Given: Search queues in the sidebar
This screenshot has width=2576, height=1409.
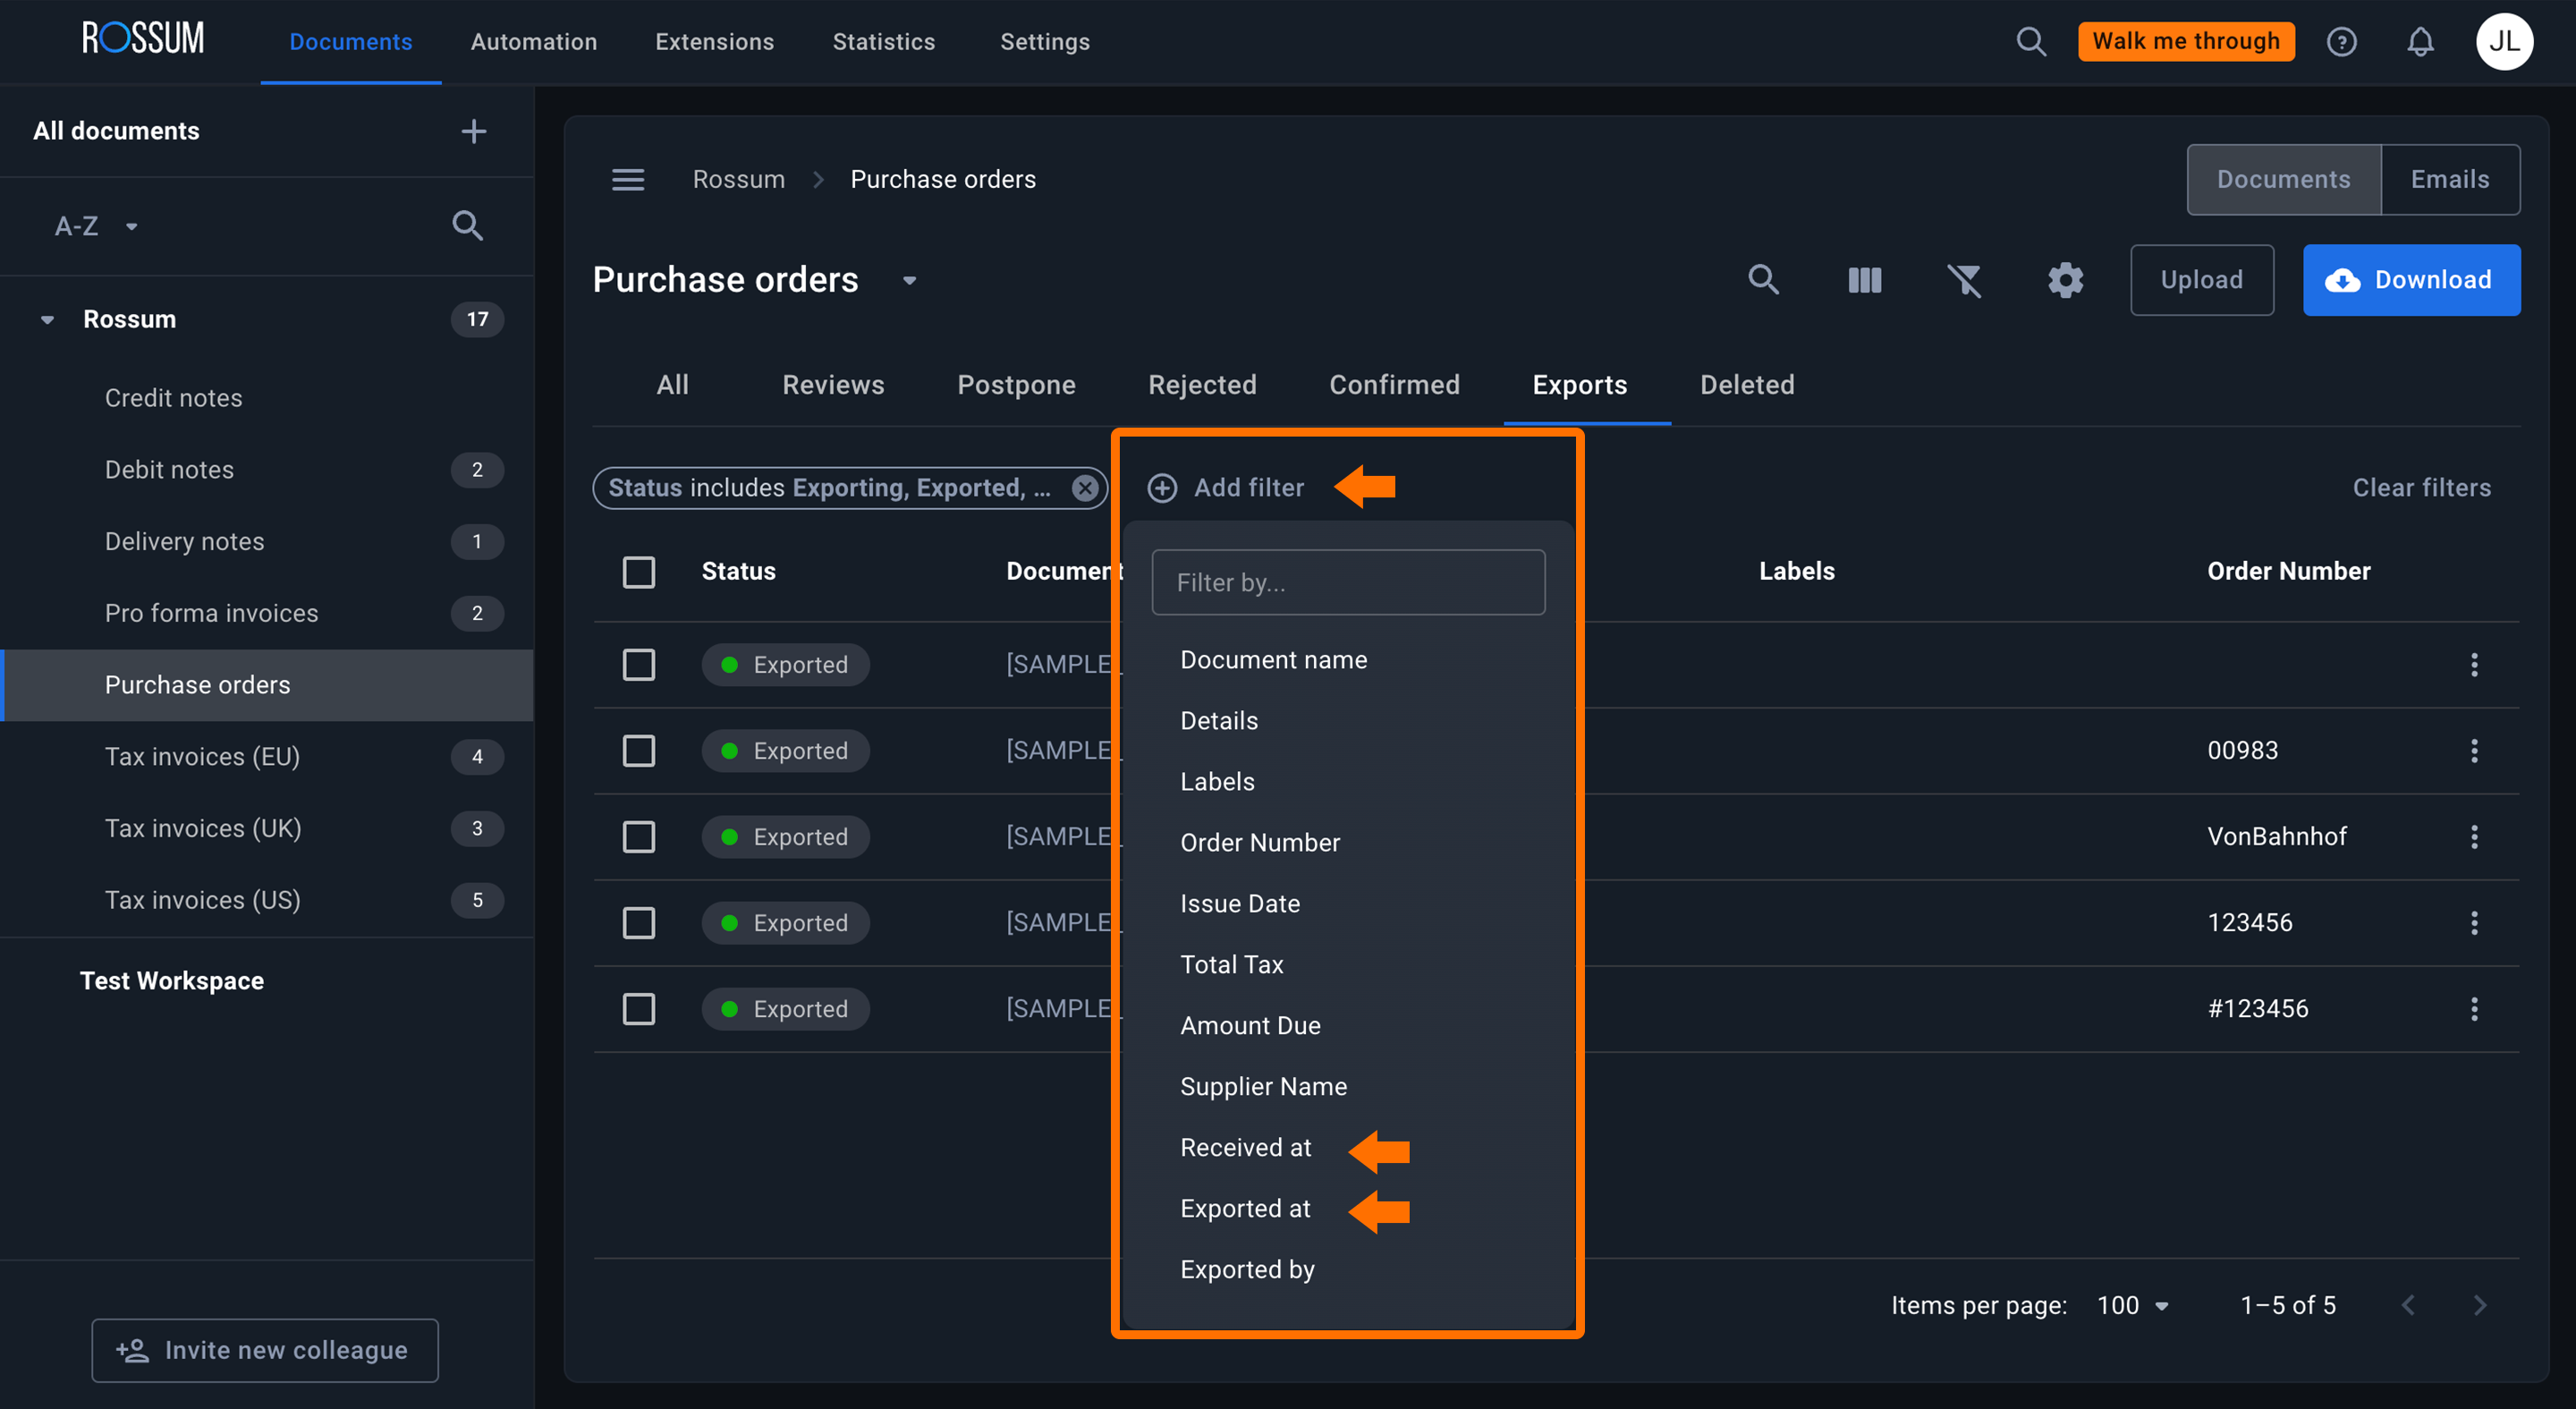Looking at the screenshot, I should coord(467,226).
